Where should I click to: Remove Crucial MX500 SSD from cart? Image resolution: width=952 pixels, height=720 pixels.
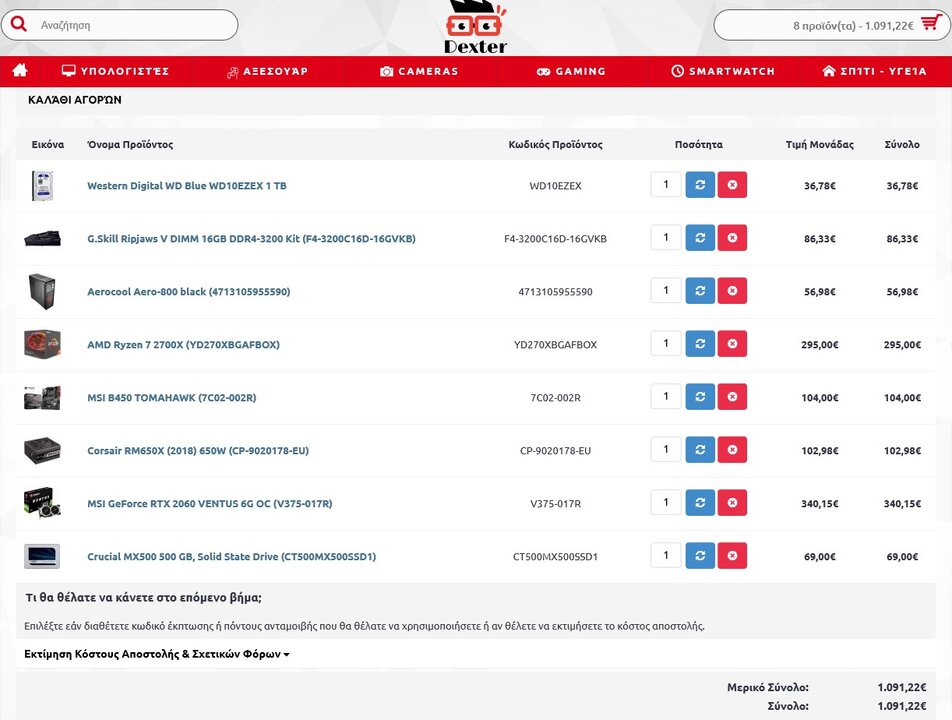(x=732, y=555)
